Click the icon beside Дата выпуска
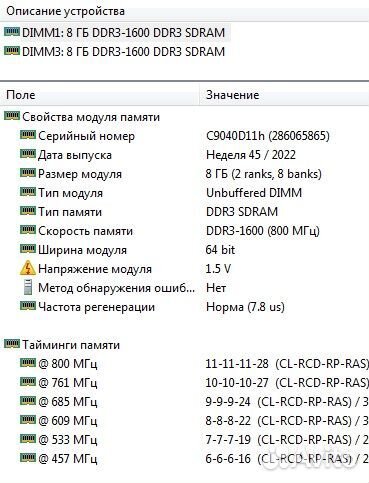The image size is (369, 483). pos(28,154)
